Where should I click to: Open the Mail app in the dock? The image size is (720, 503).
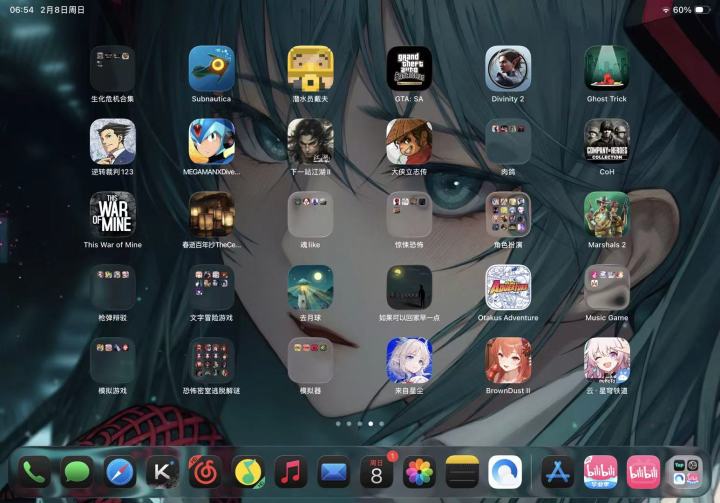[333, 472]
